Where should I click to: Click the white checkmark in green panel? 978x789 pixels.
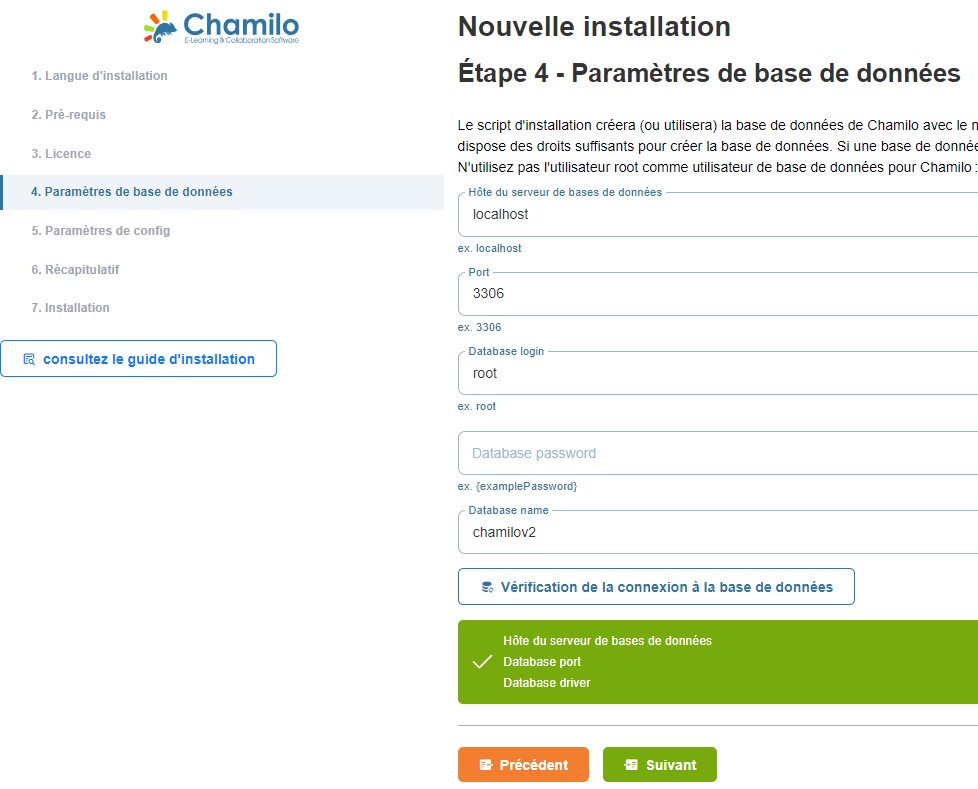point(482,662)
